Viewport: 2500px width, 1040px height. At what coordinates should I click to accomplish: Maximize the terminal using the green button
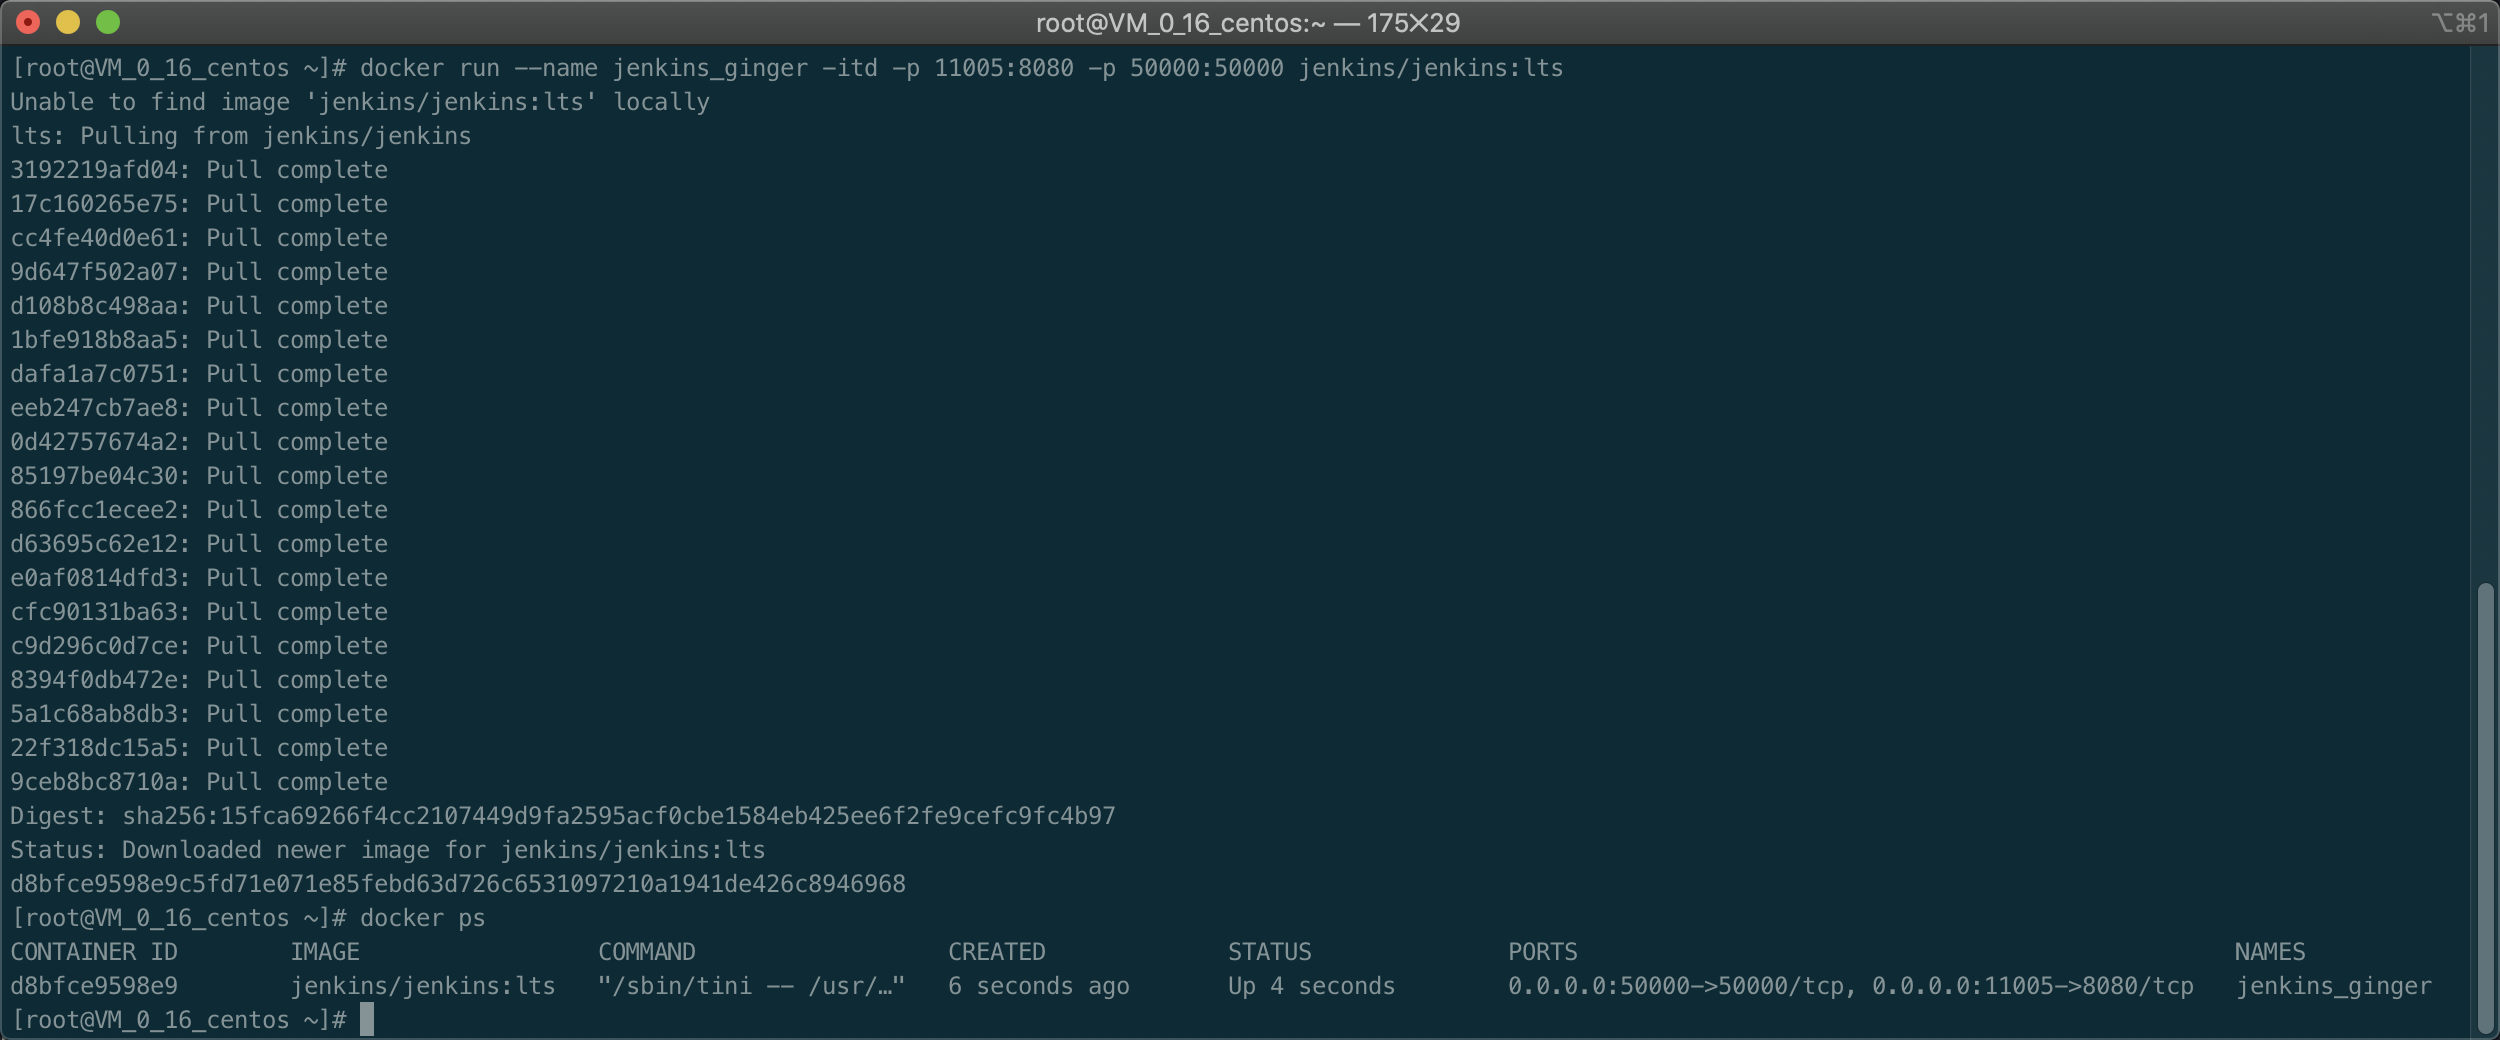tap(108, 22)
